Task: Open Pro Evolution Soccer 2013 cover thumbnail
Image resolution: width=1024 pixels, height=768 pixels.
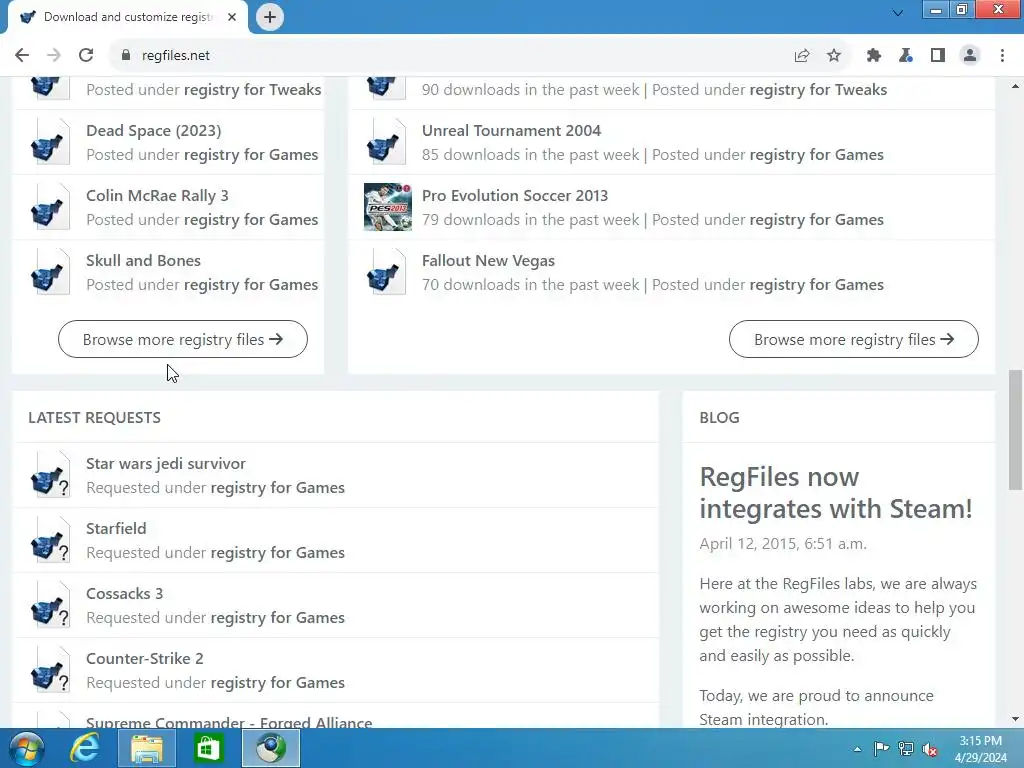Action: (388, 207)
